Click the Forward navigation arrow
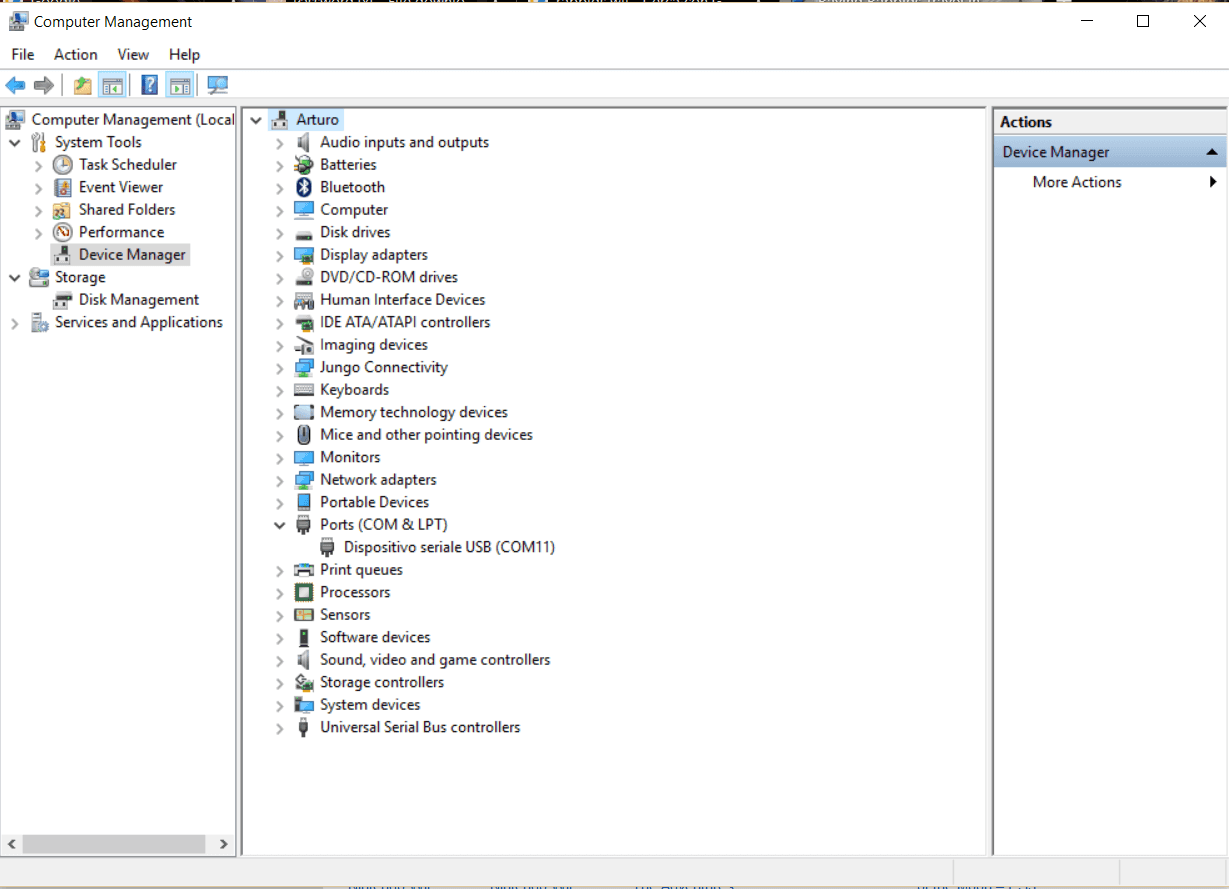Image resolution: width=1229 pixels, height=889 pixels. [x=44, y=85]
